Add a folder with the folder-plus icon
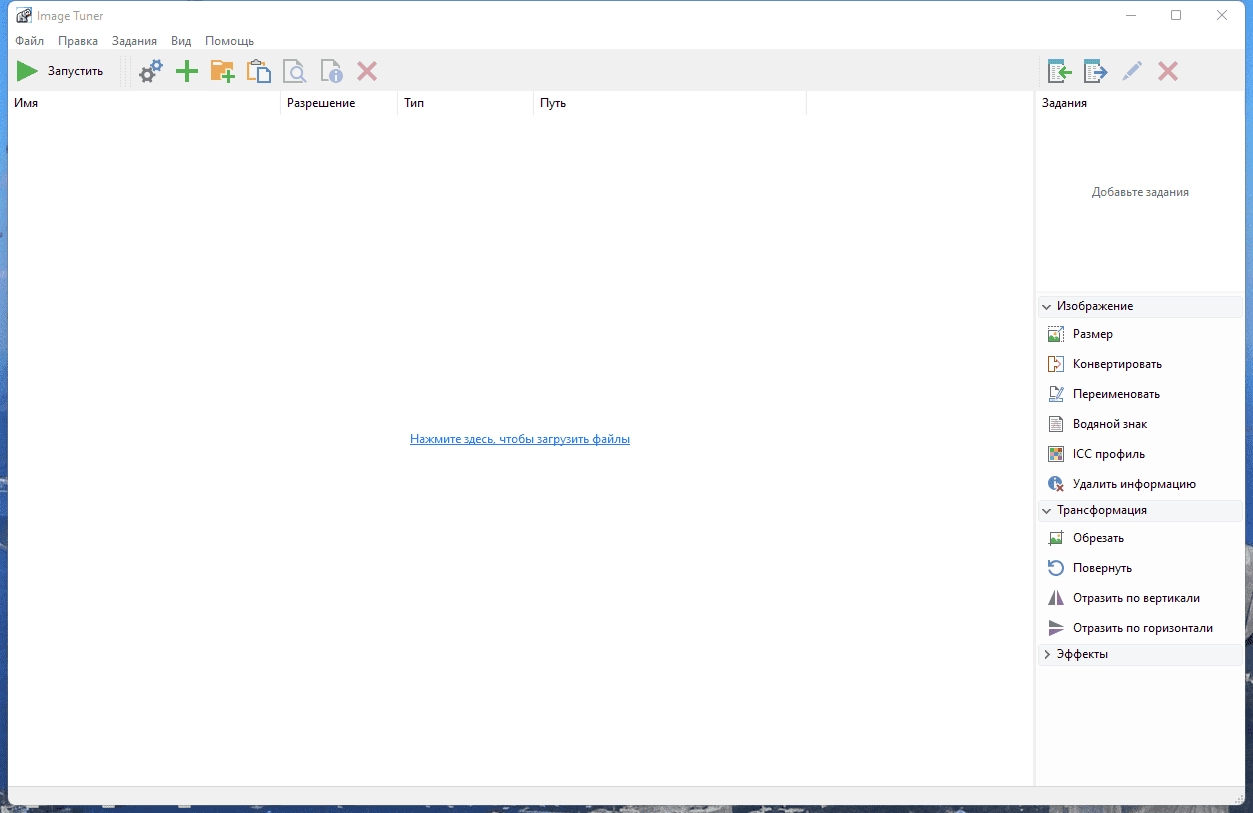This screenshot has height=813, width=1253. tap(222, 71)
